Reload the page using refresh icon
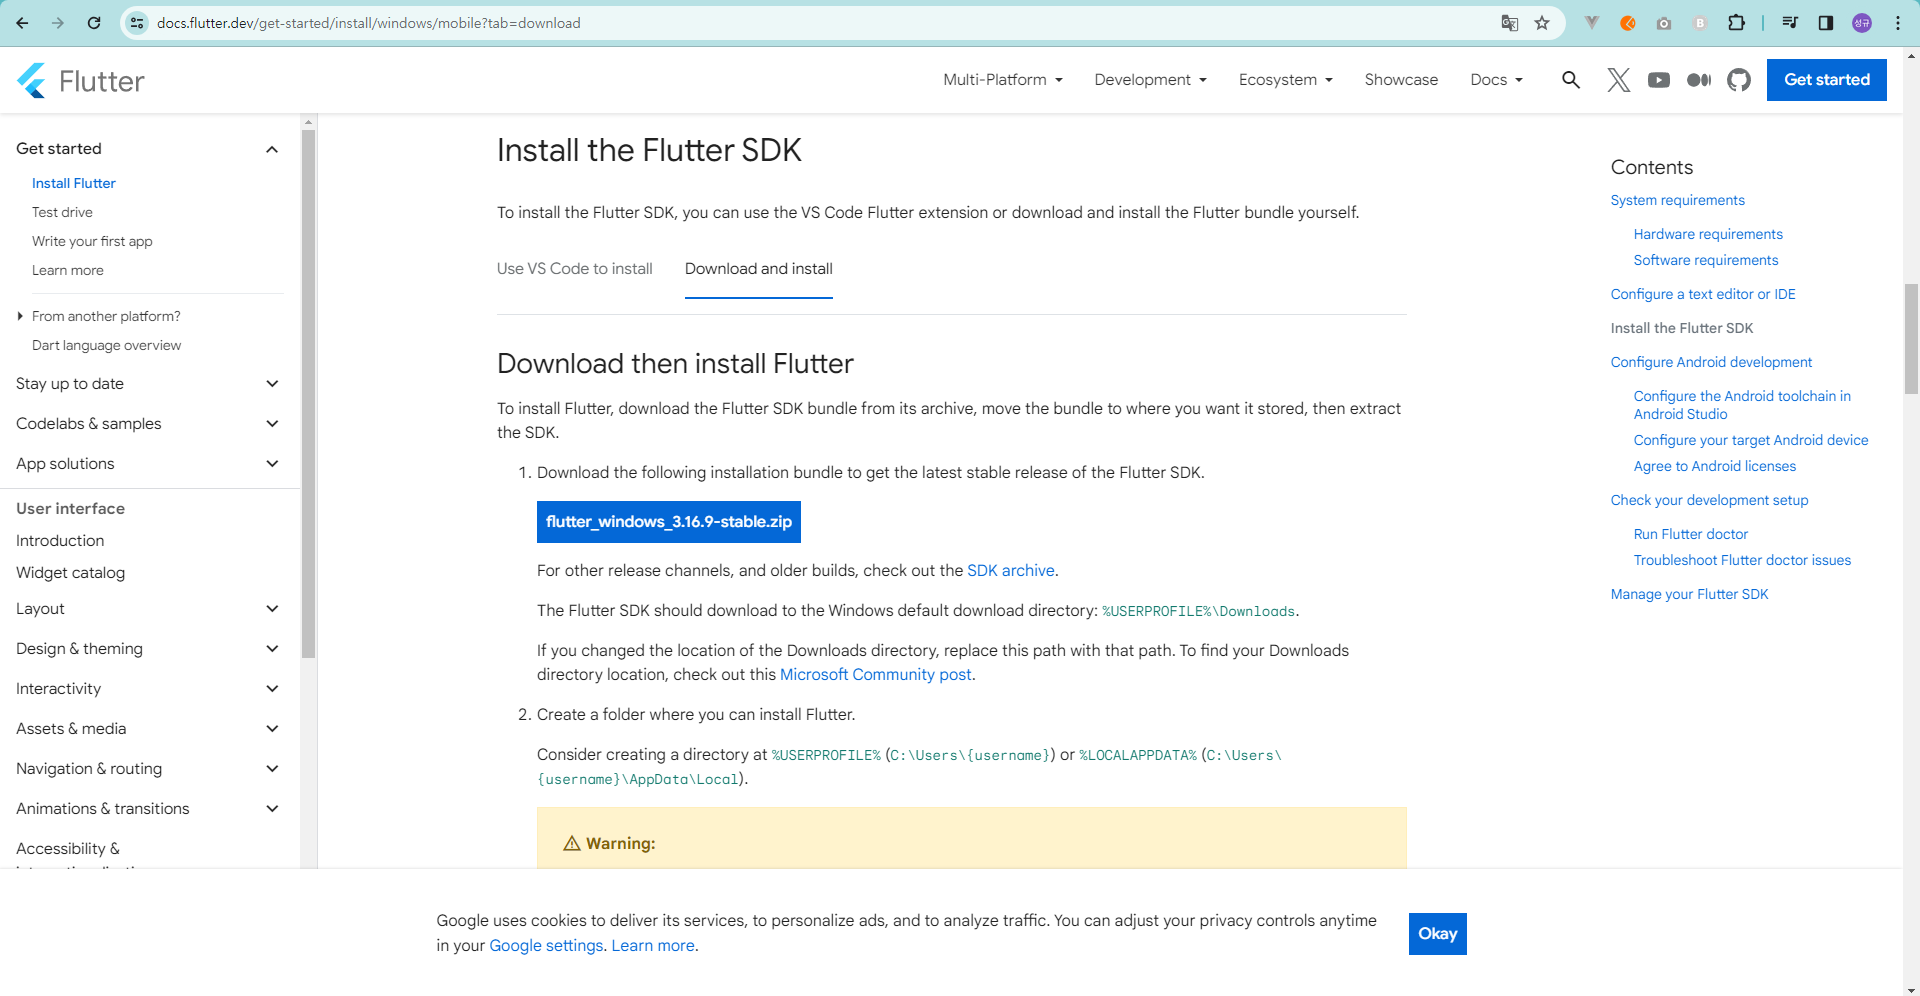Image resolution: width=1920 pixels, height=996 pixels. click(94, 23)
